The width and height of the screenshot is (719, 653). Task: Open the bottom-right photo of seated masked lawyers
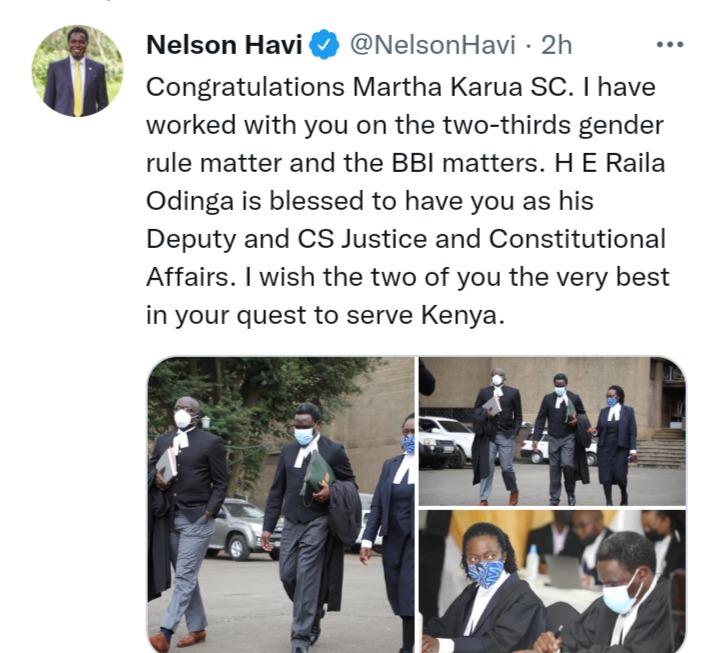coord(552,581)
